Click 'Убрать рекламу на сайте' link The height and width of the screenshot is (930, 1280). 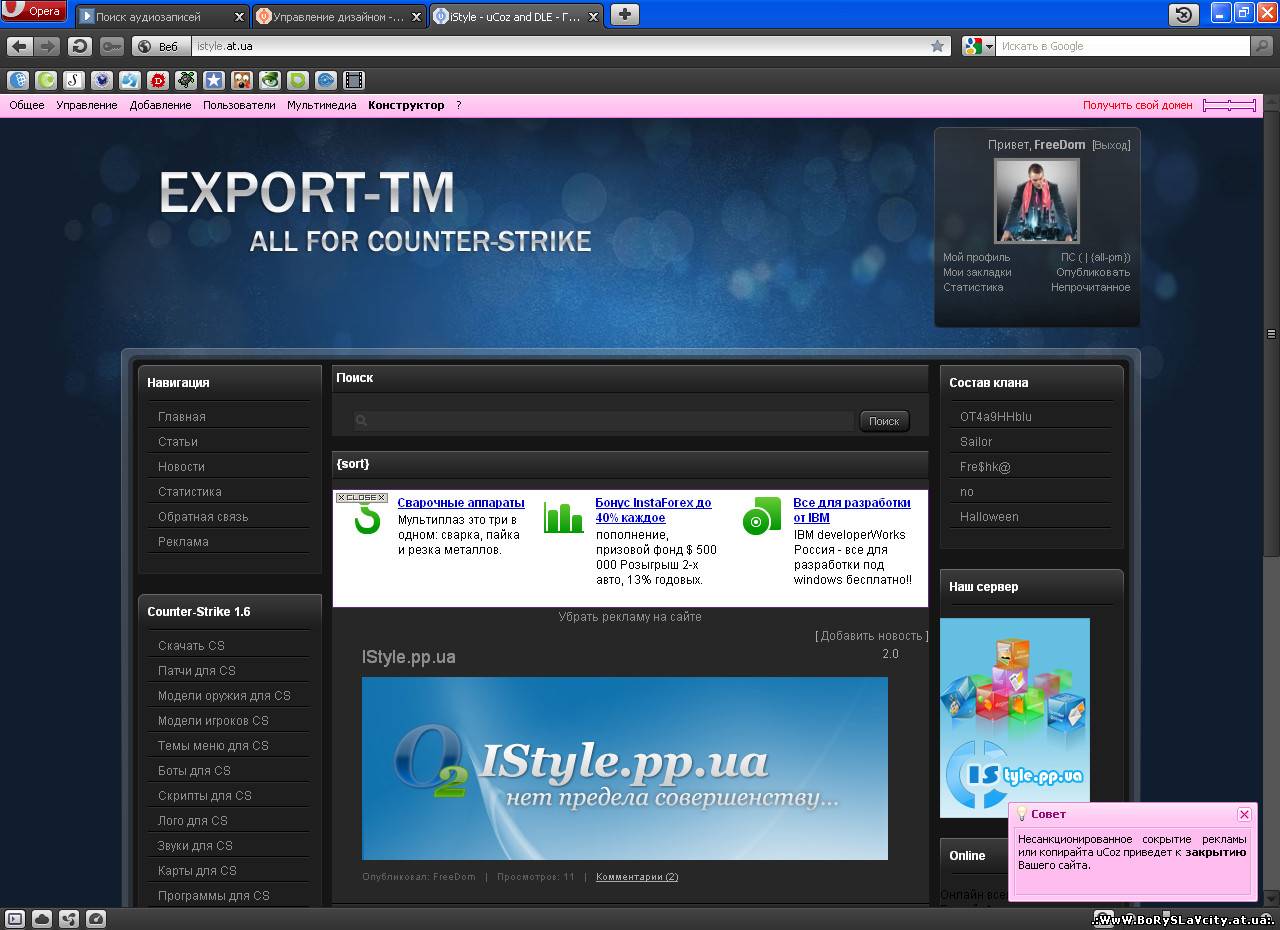630,617
